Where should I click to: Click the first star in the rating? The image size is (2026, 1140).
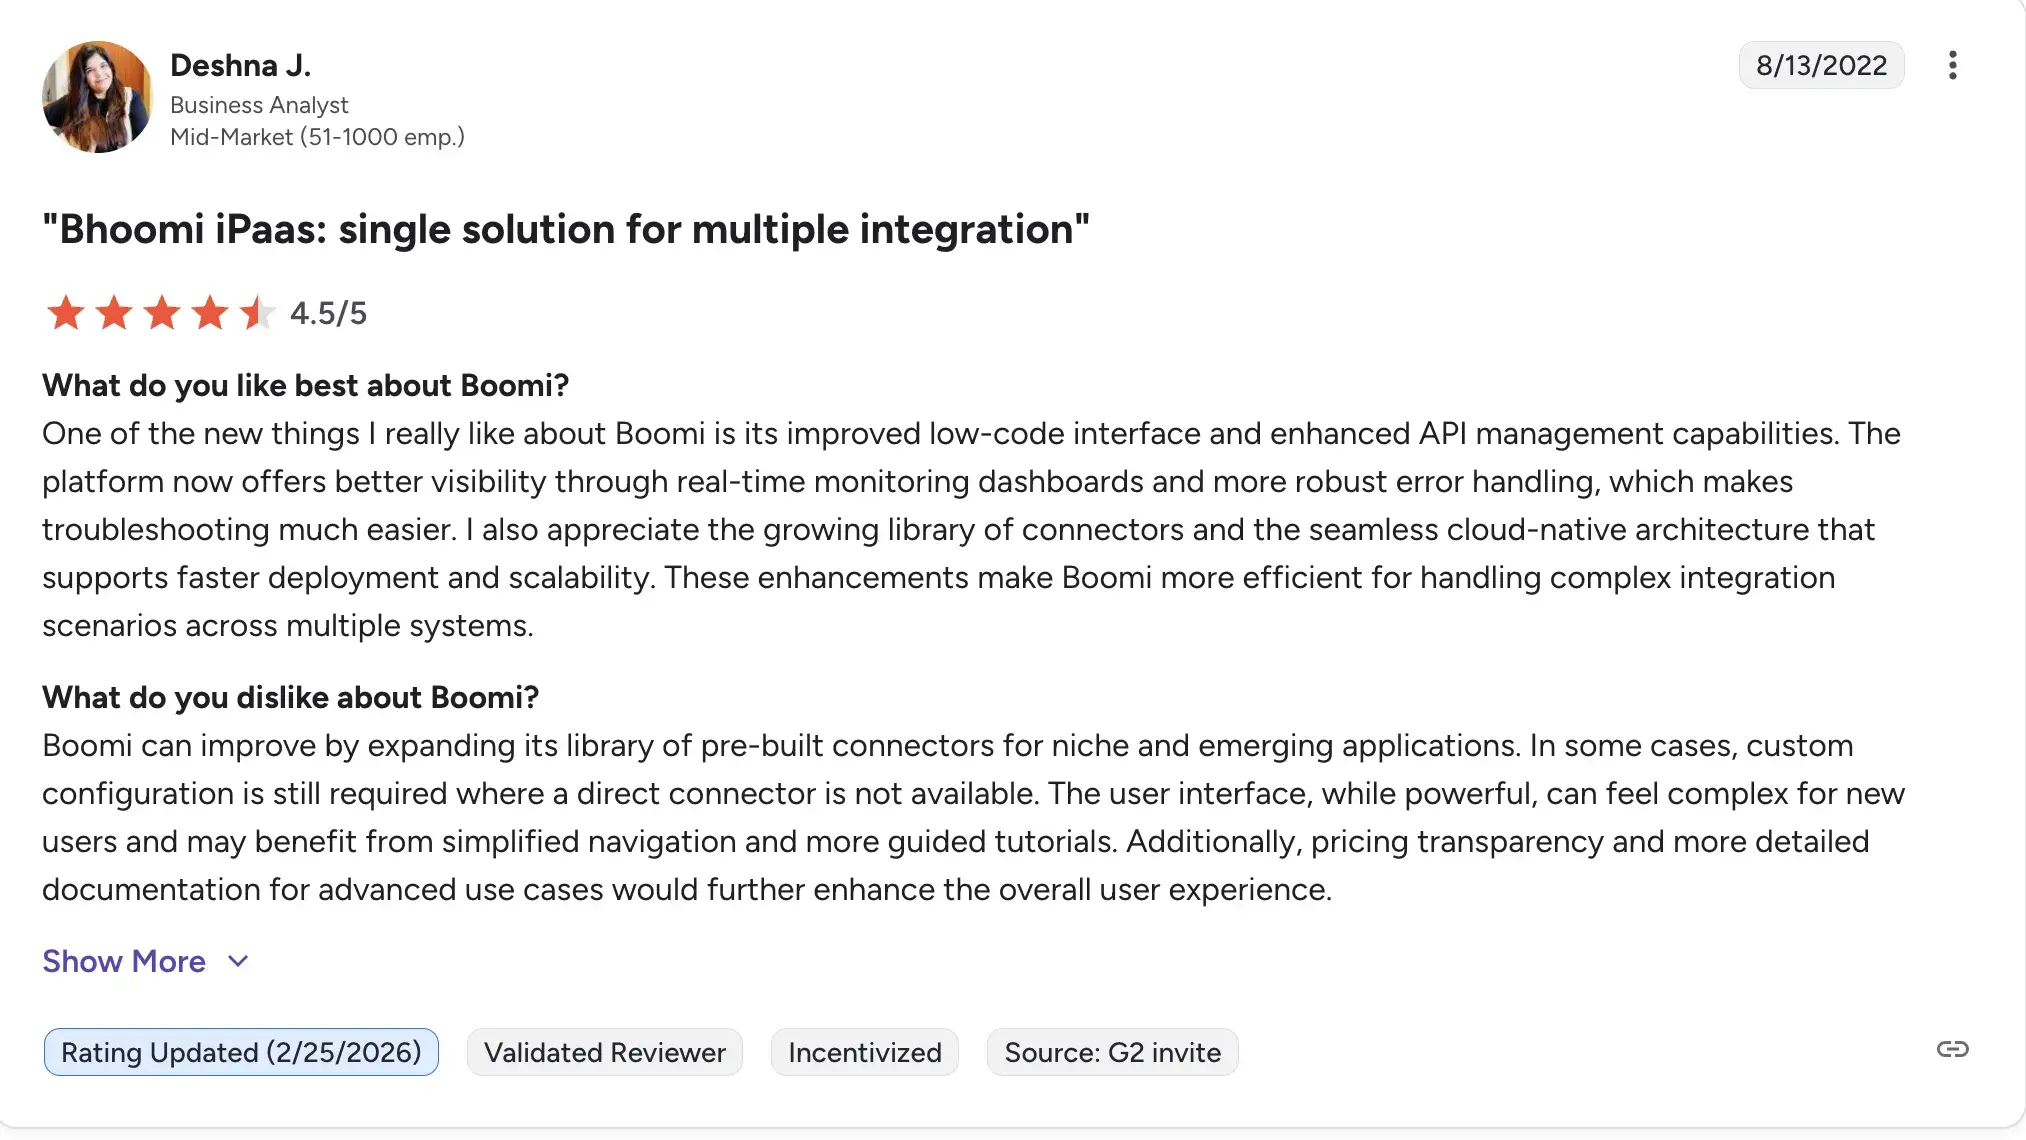click(66, 313)
